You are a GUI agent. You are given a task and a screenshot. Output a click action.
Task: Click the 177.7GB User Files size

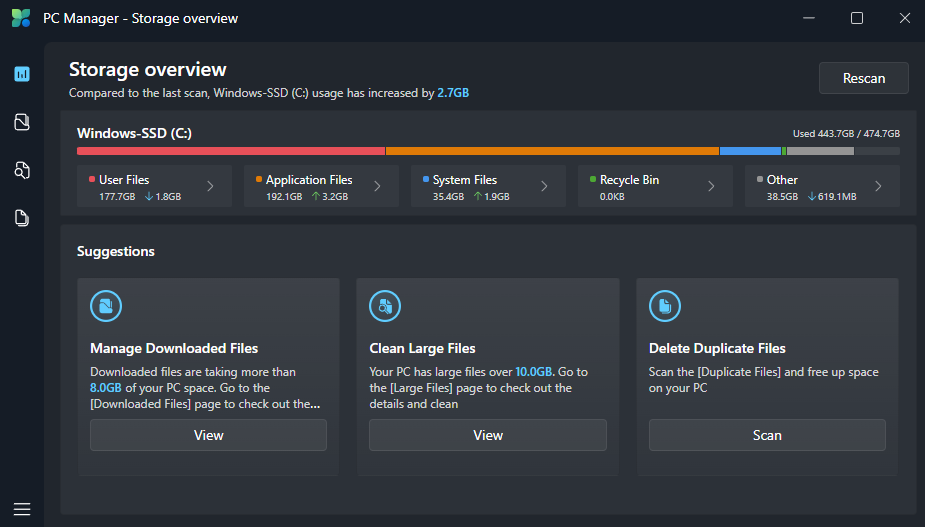pos(117,197)
